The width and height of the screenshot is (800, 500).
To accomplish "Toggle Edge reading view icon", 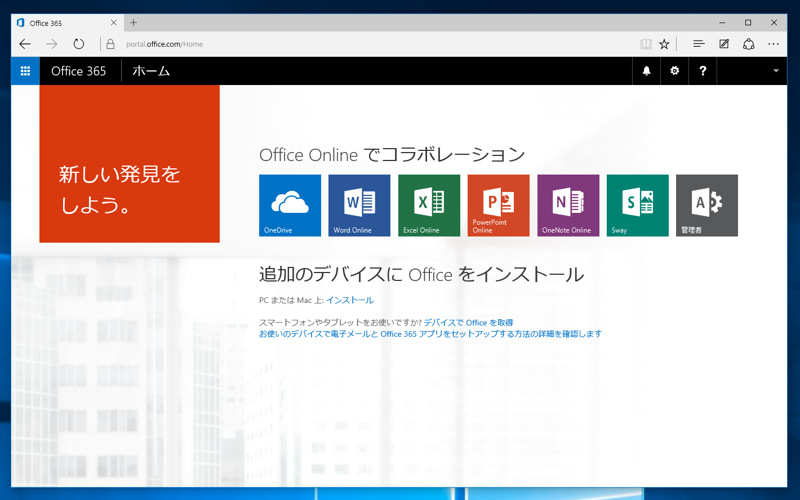I will [646, 44].
